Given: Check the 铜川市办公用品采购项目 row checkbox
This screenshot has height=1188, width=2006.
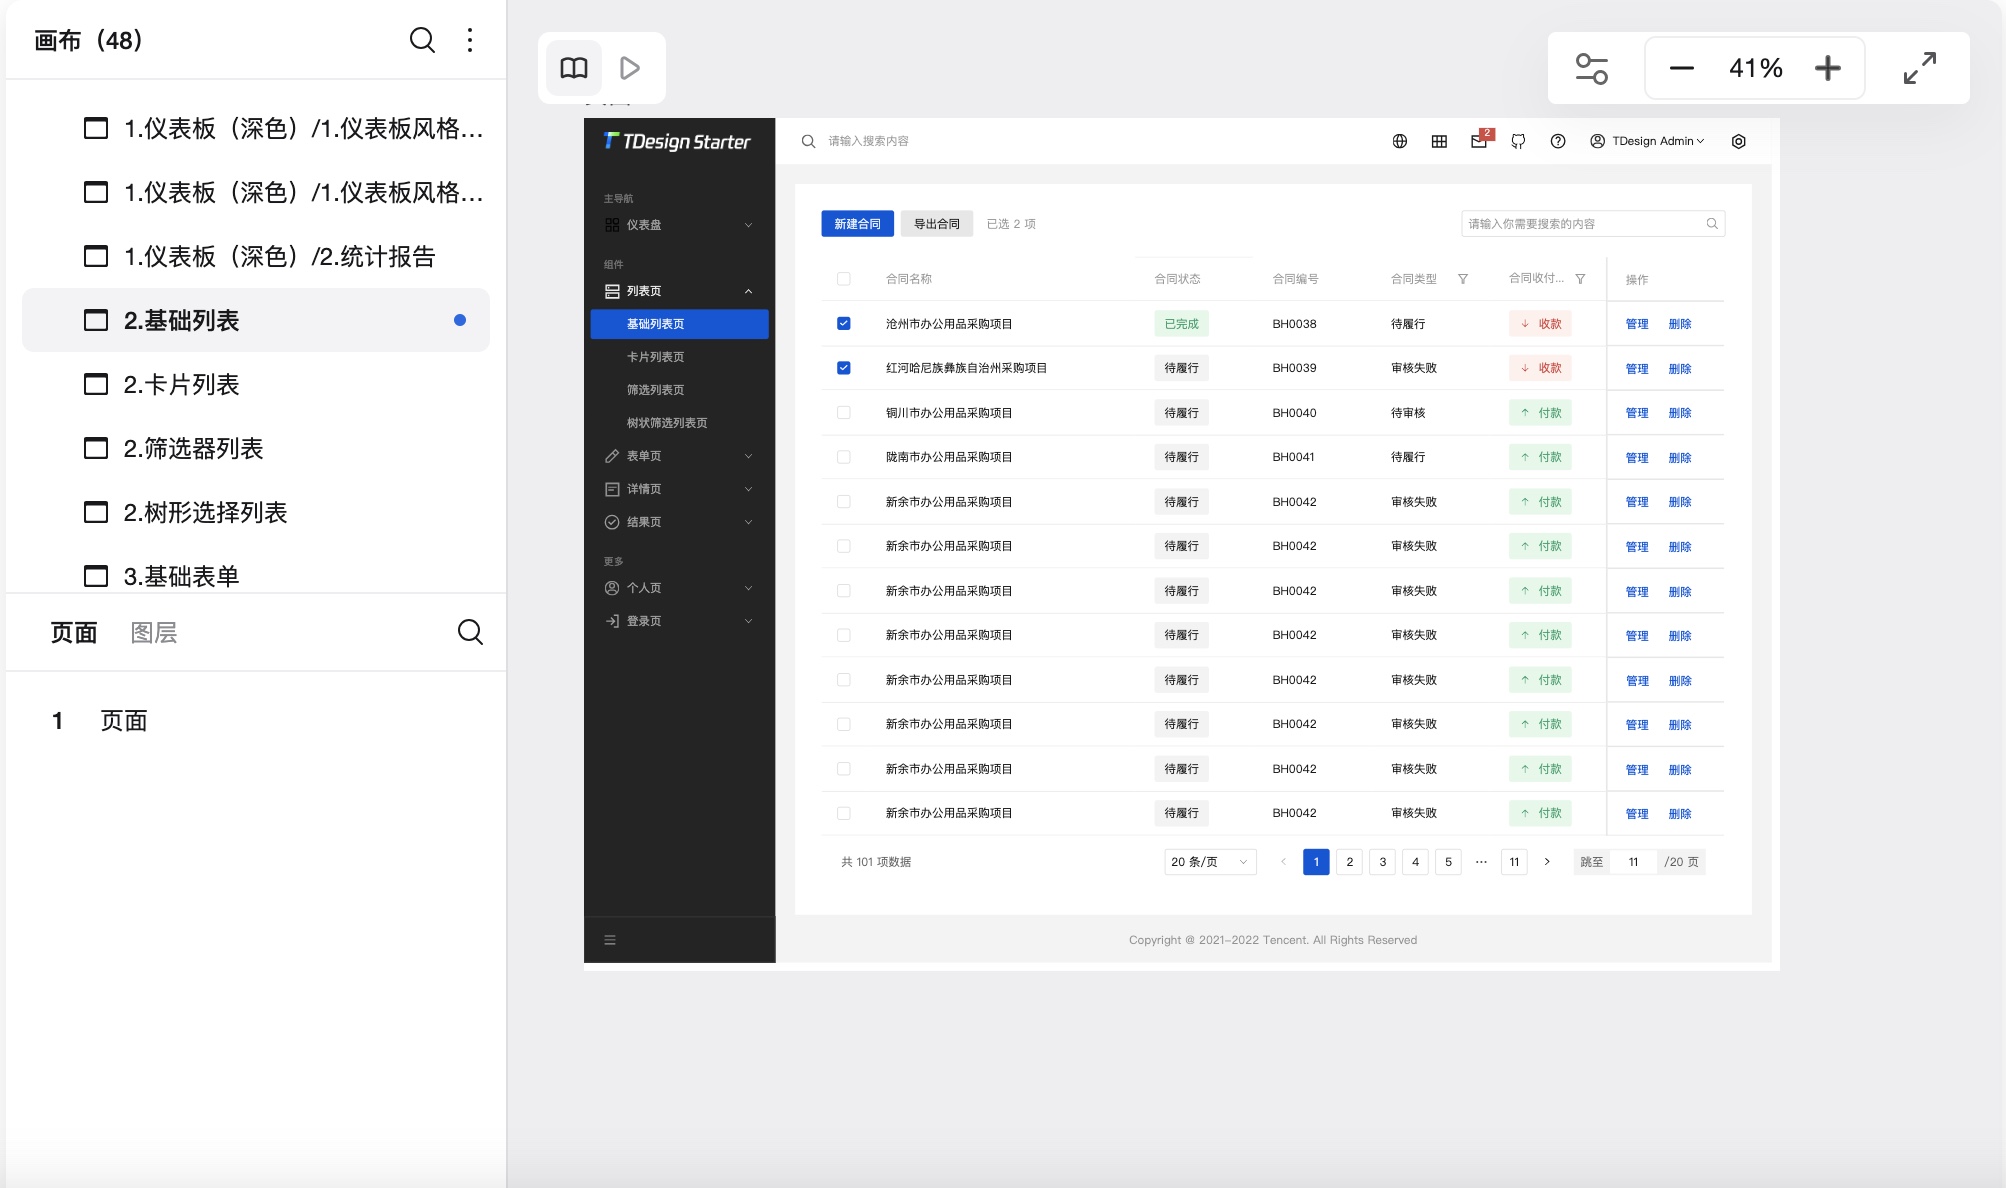Looking at the screenshot, I should click(x=844, y=413).
